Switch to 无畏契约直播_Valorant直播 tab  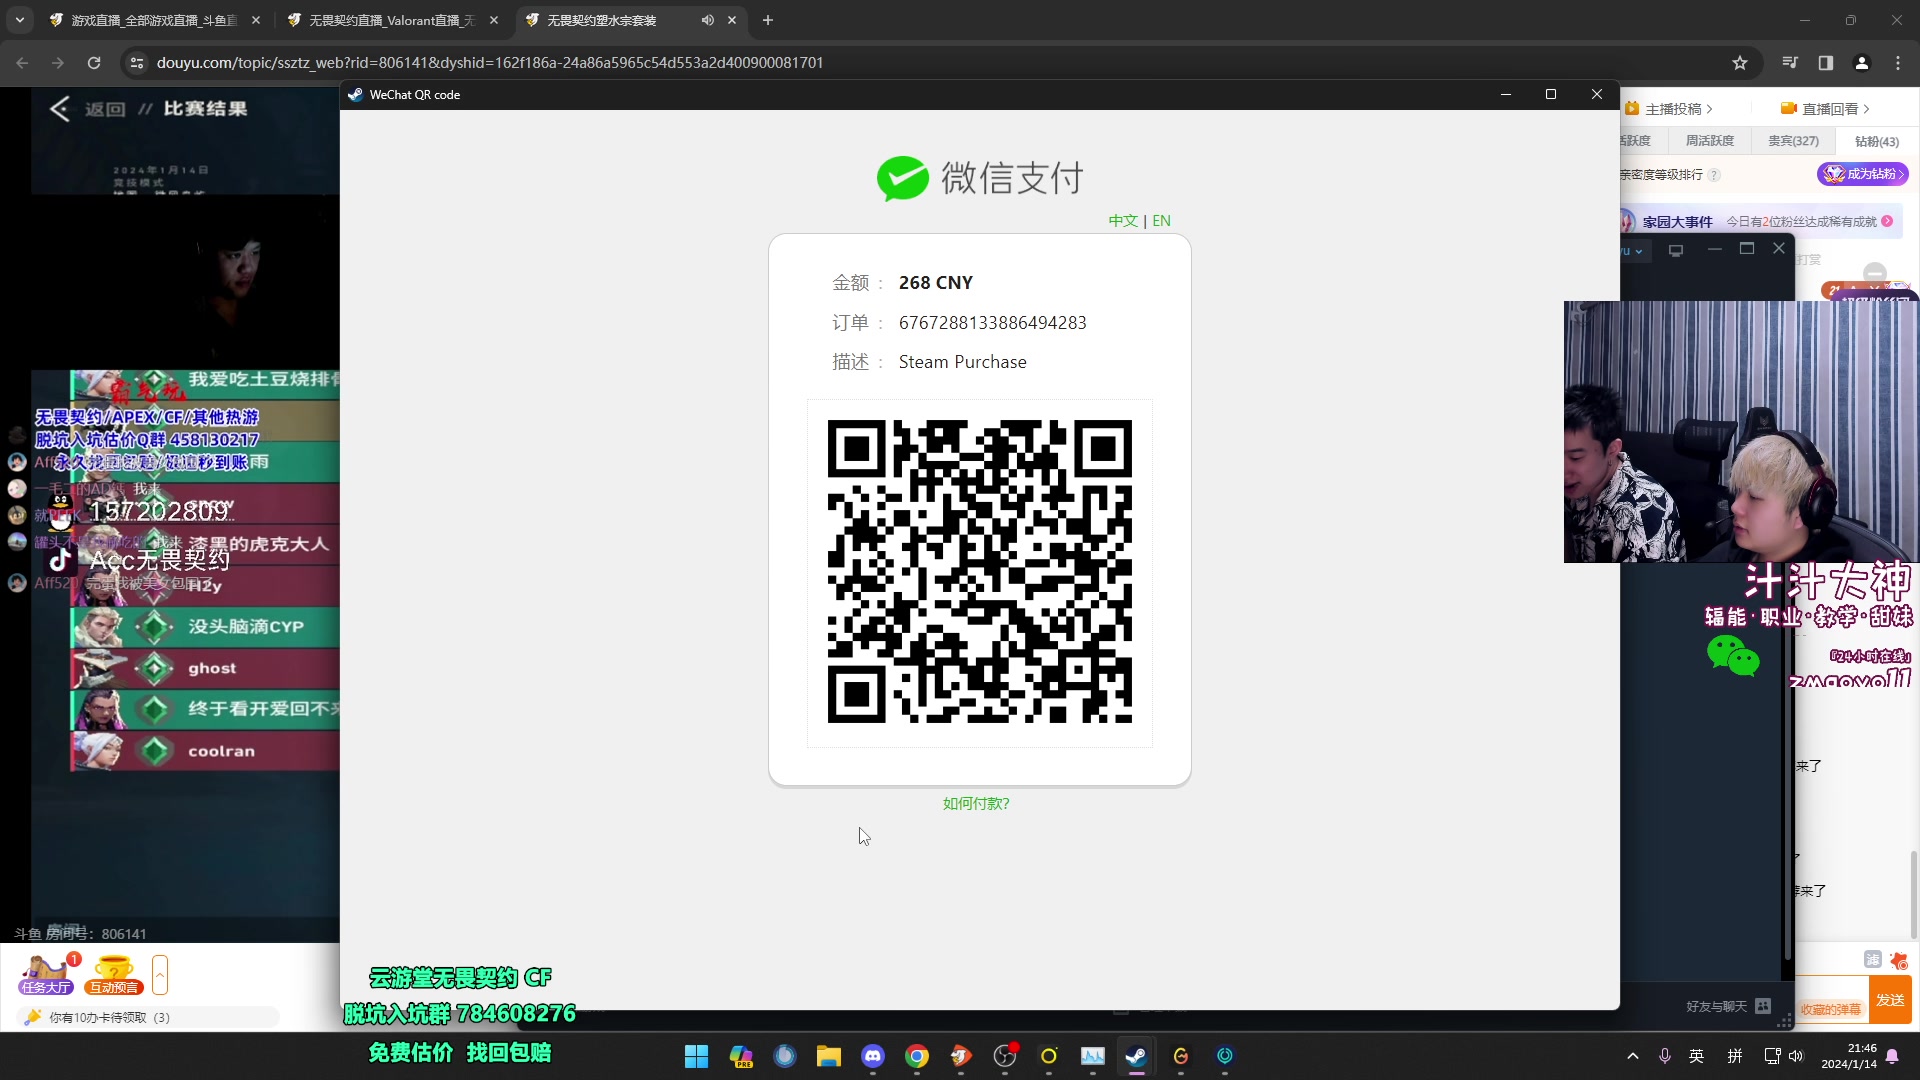(x=392, y=20)
